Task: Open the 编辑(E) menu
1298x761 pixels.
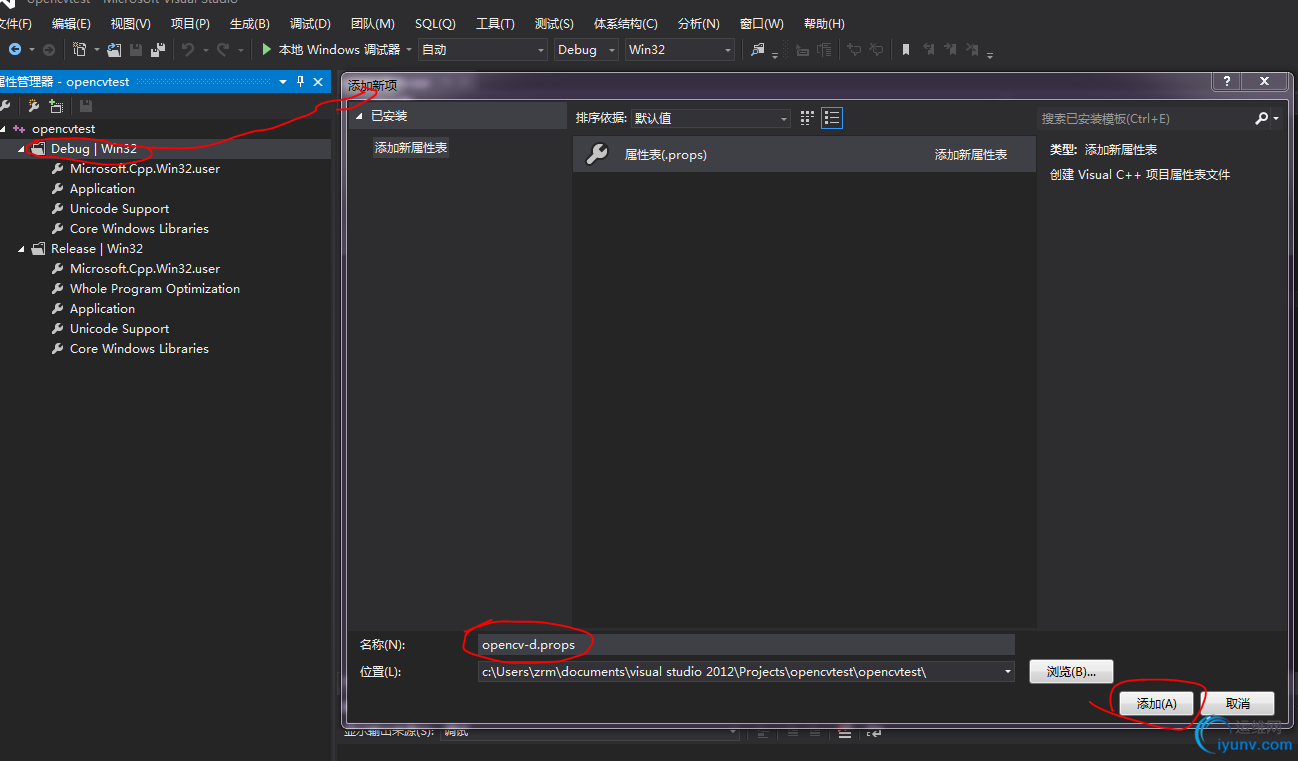Action: click(71, 23)
